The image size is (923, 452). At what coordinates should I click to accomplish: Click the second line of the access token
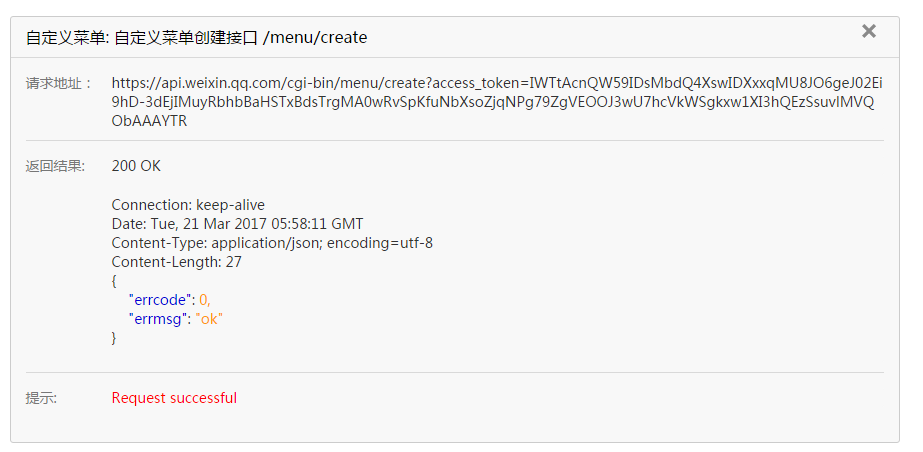[496, 102]
